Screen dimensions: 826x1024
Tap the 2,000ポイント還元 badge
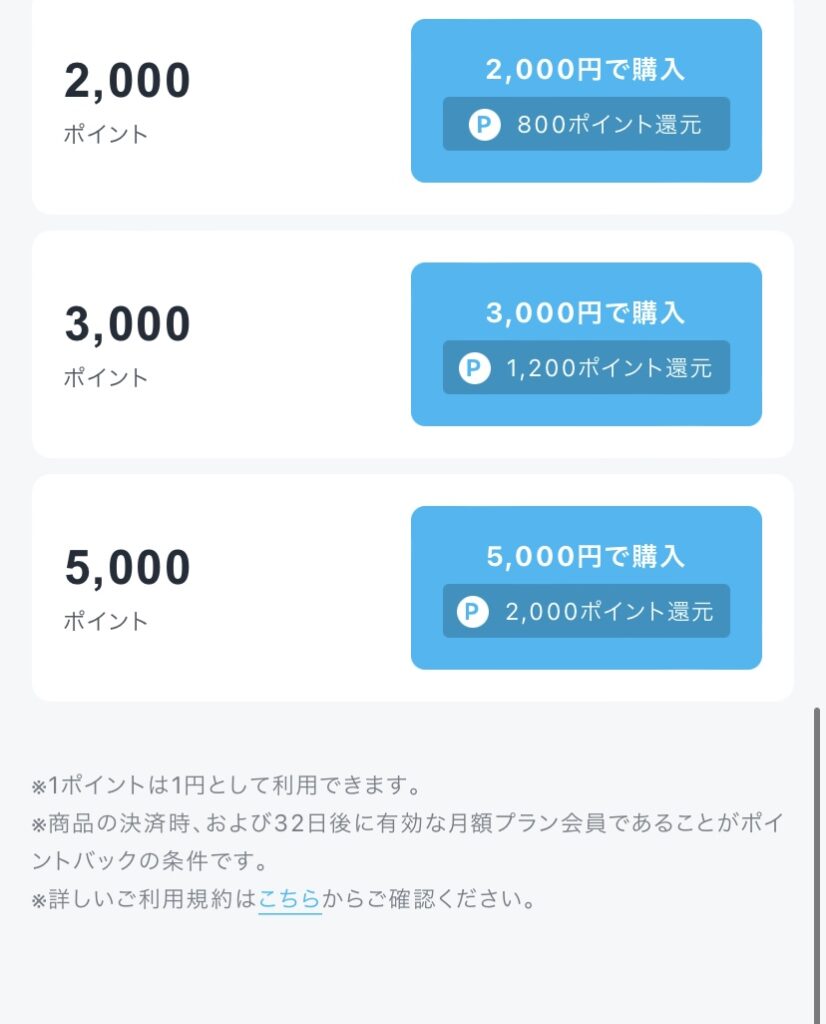pos(586,611)
